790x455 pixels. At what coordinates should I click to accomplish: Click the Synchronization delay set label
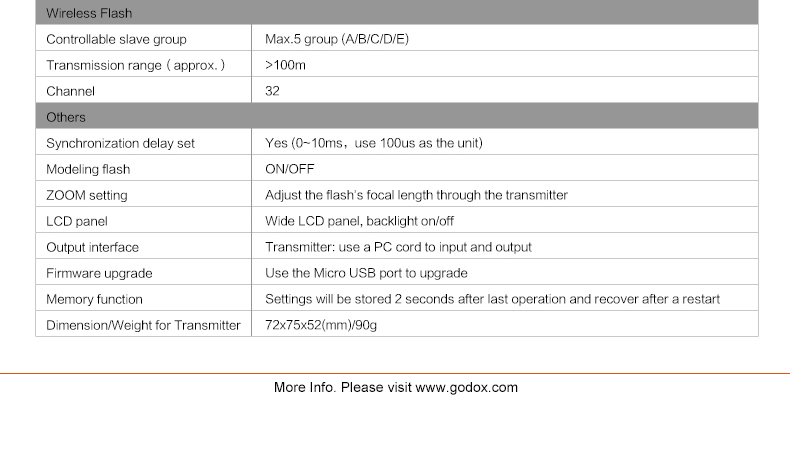pos(120,143)
